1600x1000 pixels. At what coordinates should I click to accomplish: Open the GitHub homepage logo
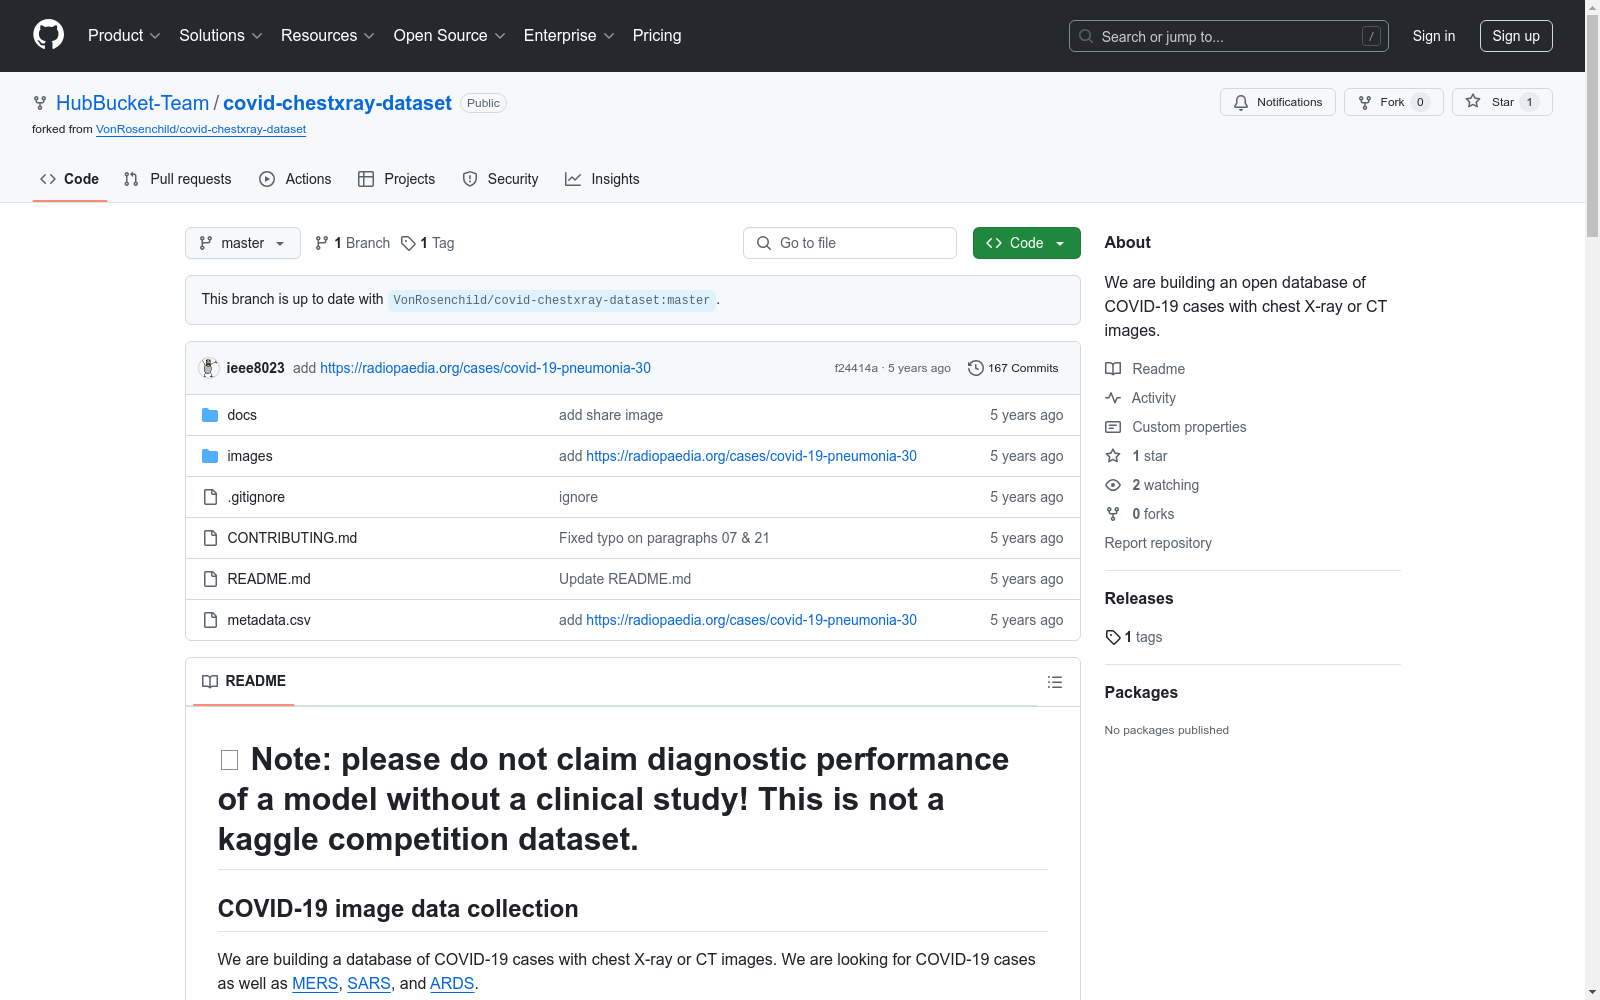[48, 35]
